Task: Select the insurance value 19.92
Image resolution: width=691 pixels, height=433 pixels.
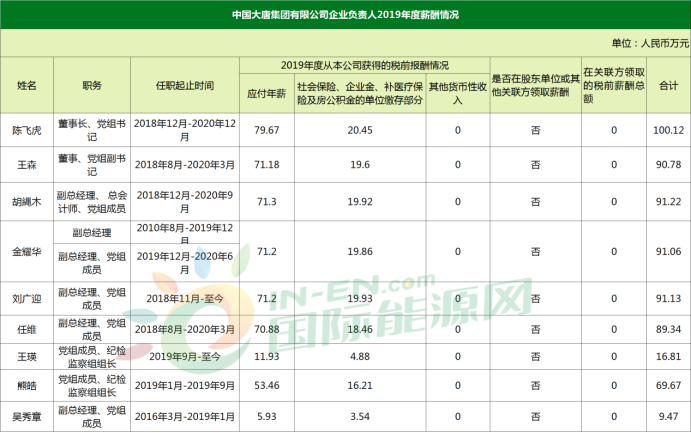Action: click(x=360, y=202)
